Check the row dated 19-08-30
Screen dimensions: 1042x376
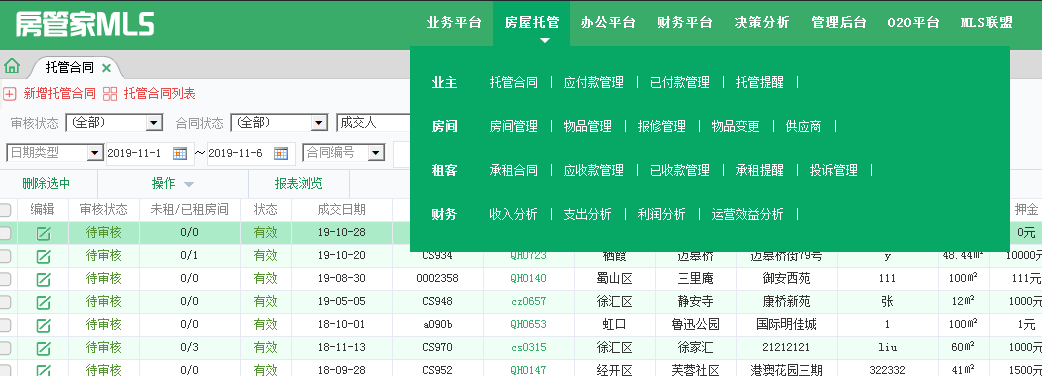pos(5,279)
